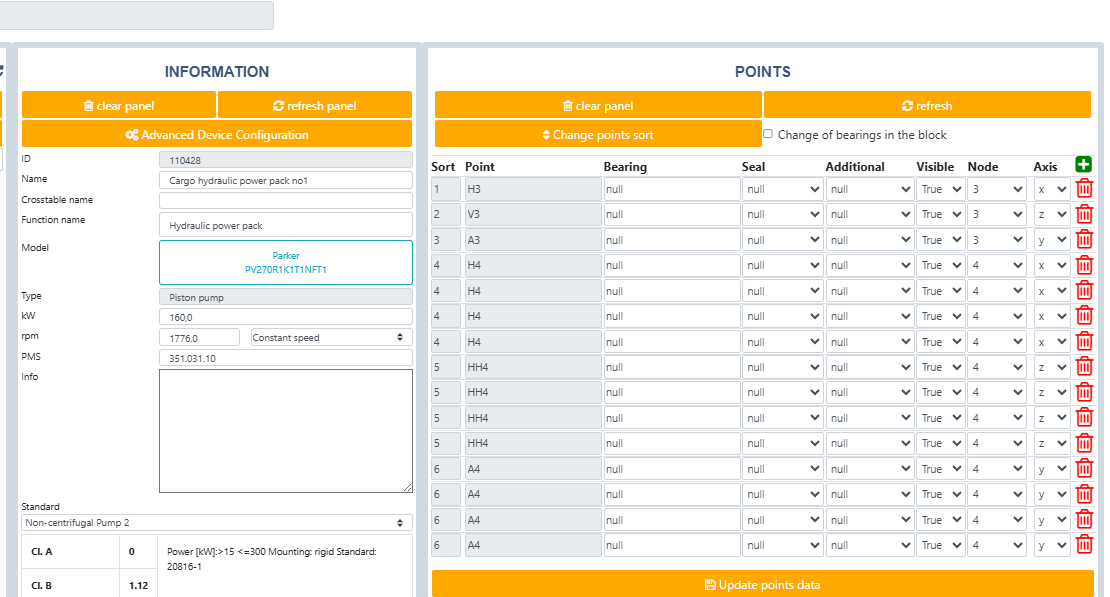Open the Constant speed selector next to rpm

tap(331, 338)
